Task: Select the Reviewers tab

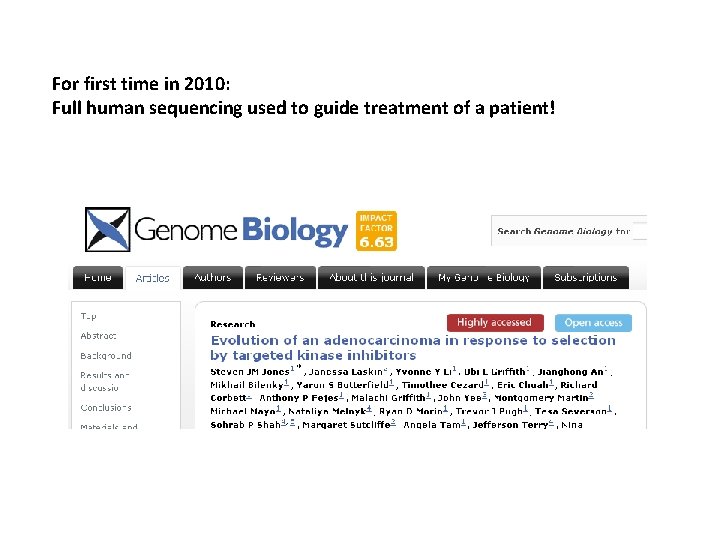Action: pos(280,277)
